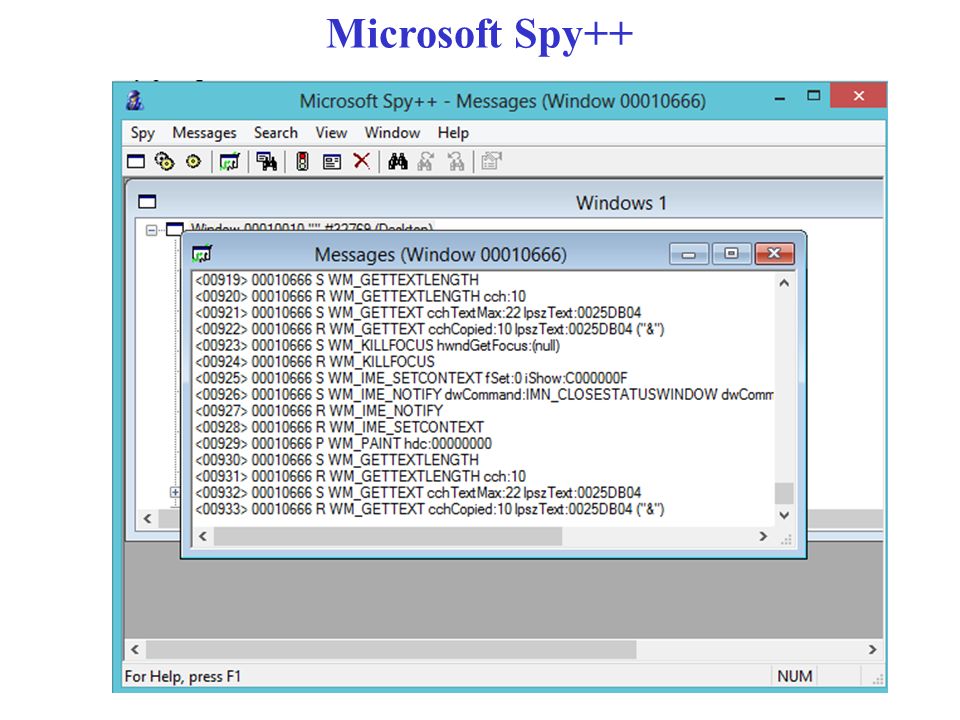Image resolution: width=960 pixels, height=720 pixels.
Task: Click the left arrow of the main window bottom scrollbar
Action: coord(135,650)
